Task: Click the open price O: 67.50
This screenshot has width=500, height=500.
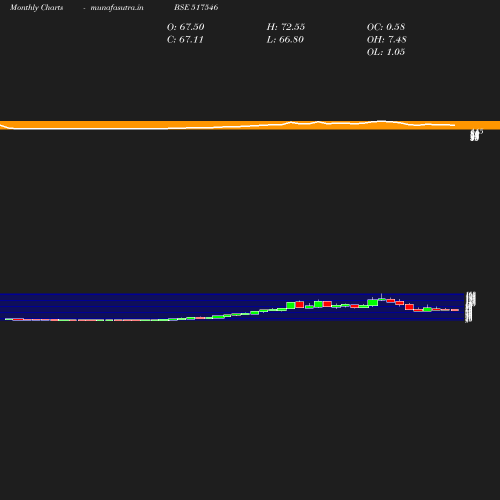Action: pyautogui.click(x=186, y=27)
